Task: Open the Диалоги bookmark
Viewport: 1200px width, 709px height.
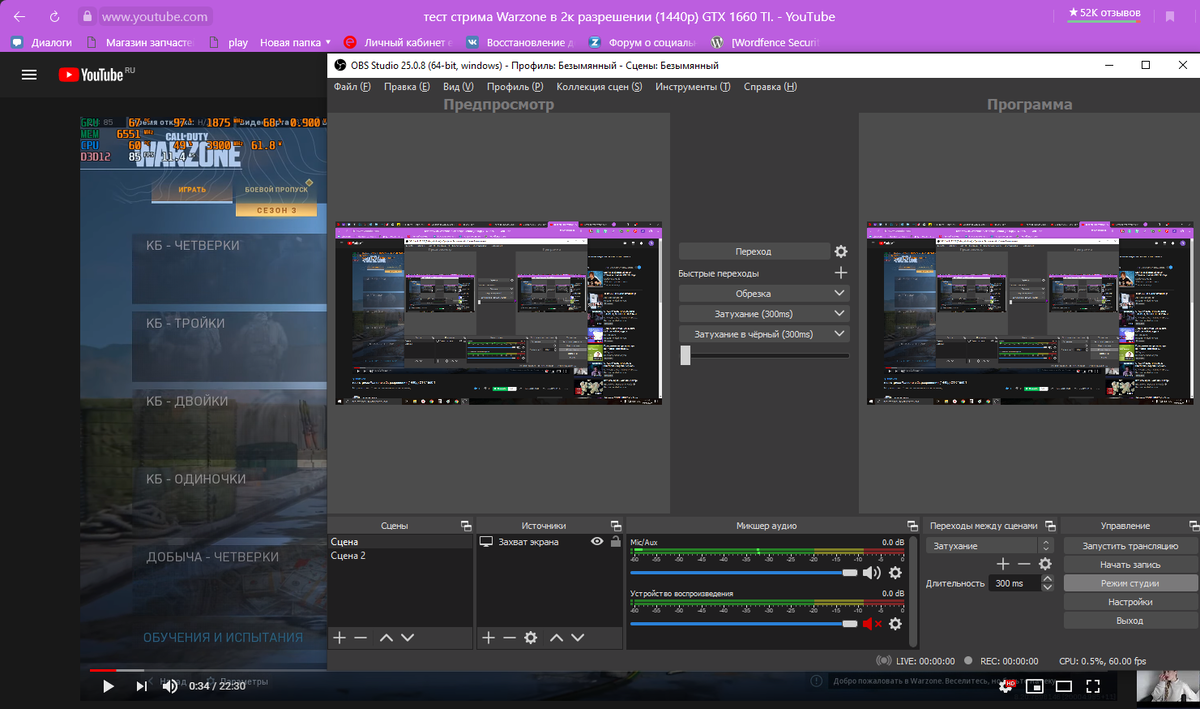Action: pyautogui.click(x=43, y=43)
